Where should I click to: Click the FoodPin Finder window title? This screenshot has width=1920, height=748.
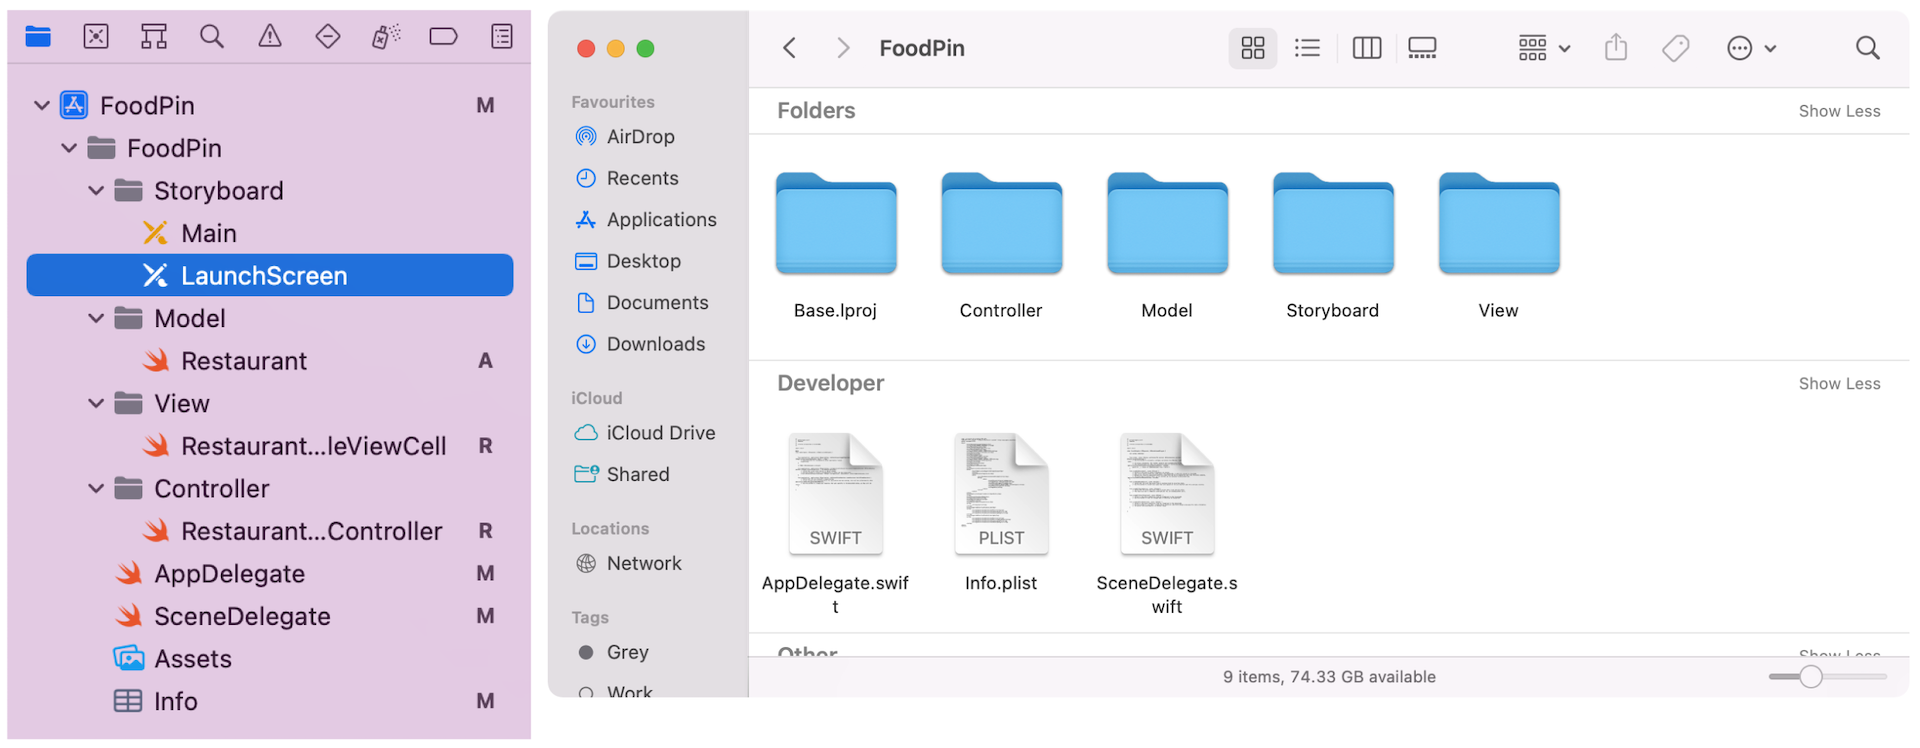pyautogui.click(x=922, y=48)
